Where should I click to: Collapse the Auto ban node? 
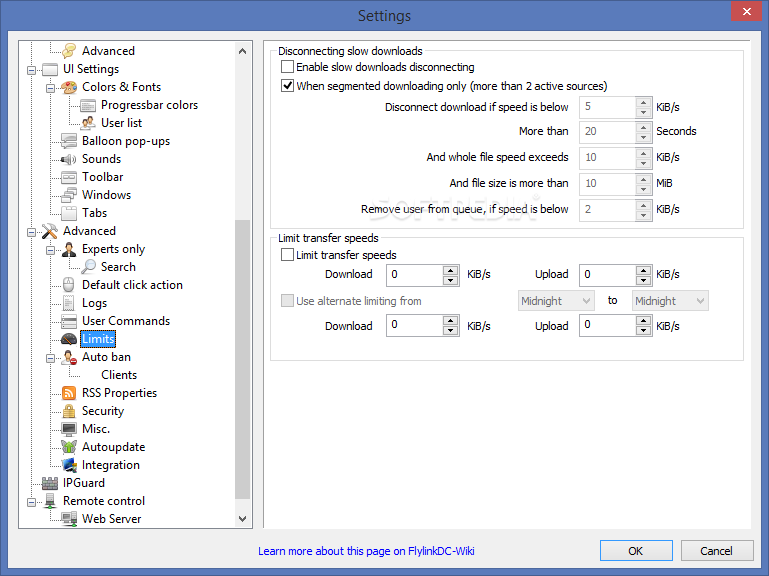(51, 358)
